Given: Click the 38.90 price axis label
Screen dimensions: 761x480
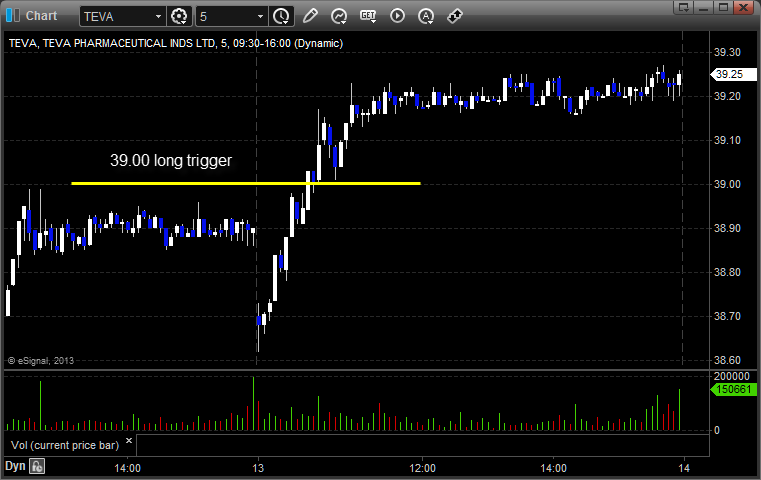Looking at the screenshot, I should (x=727, y=228).
